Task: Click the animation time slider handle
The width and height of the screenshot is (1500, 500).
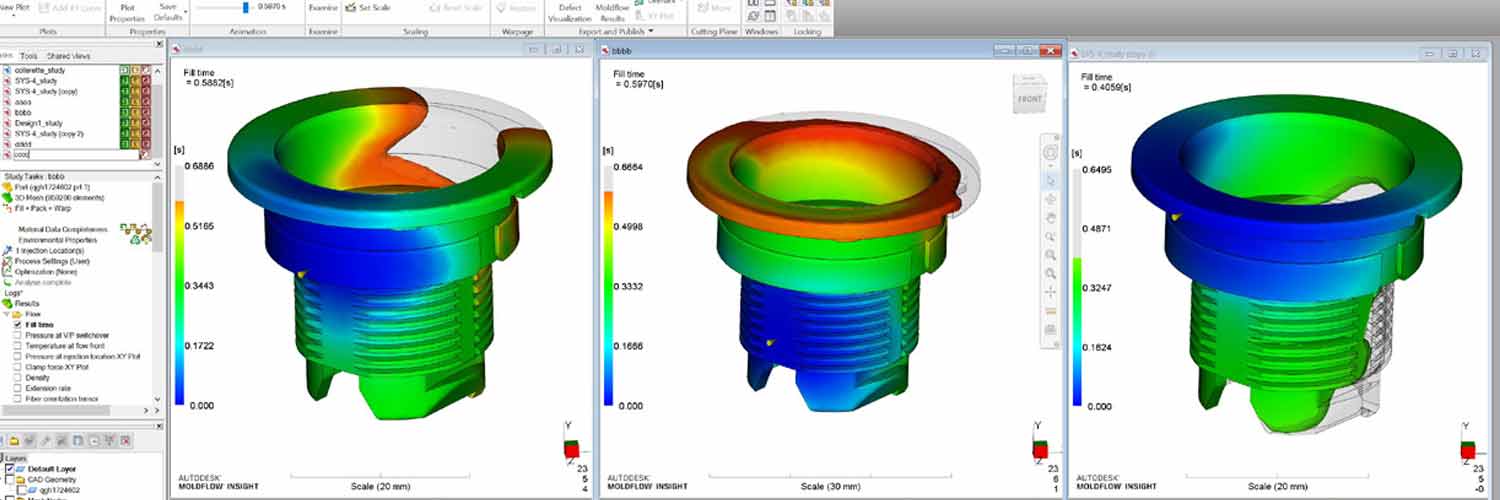Action: point(246,7)
